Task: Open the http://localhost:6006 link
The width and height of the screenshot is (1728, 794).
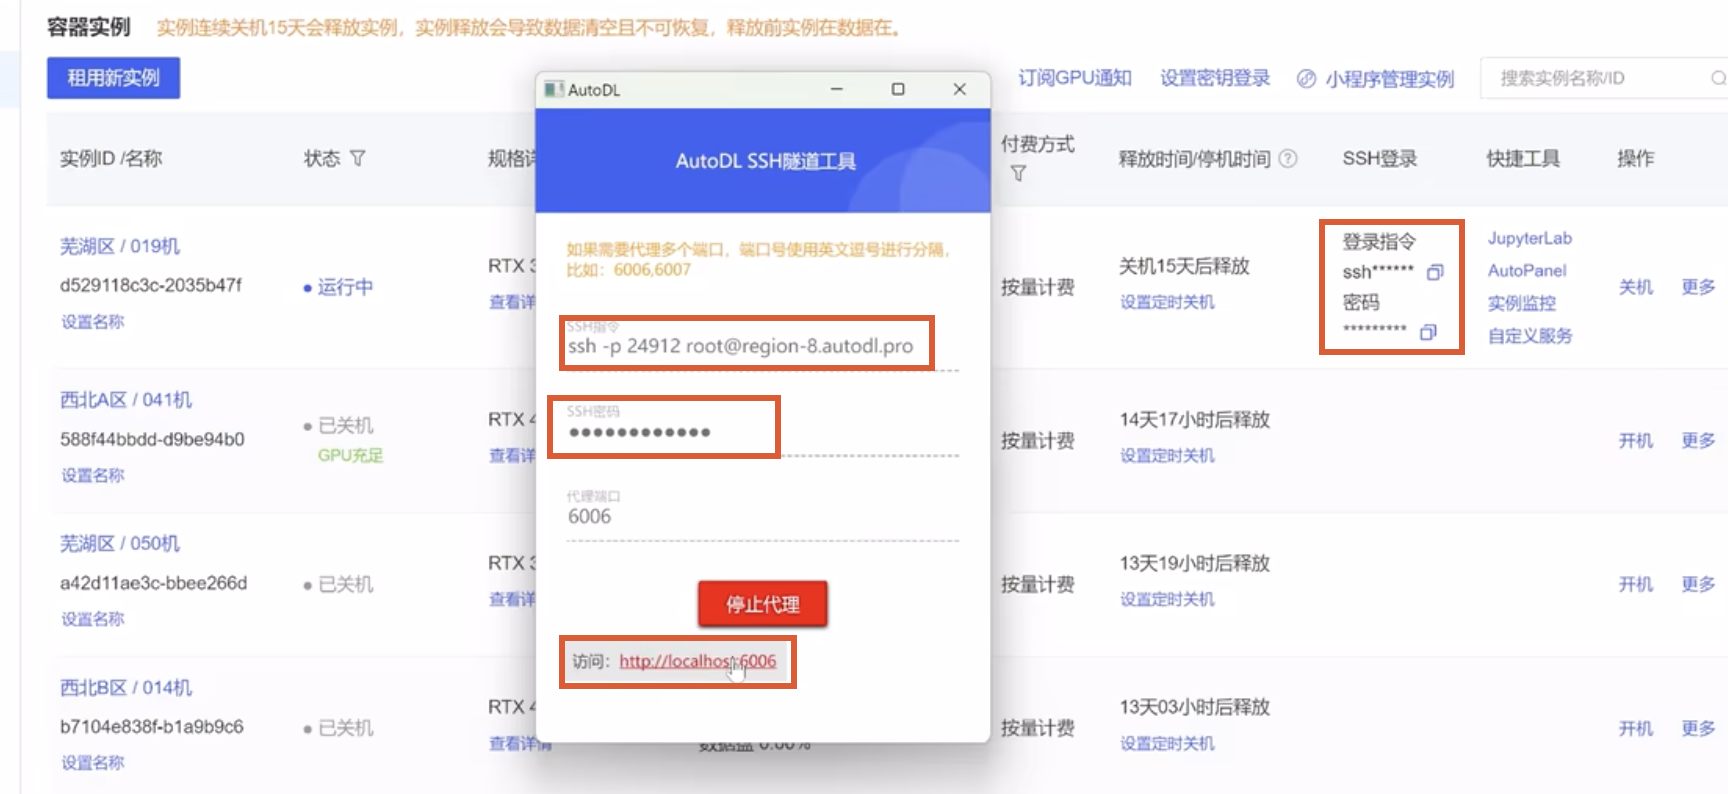Action: [697, 661]
